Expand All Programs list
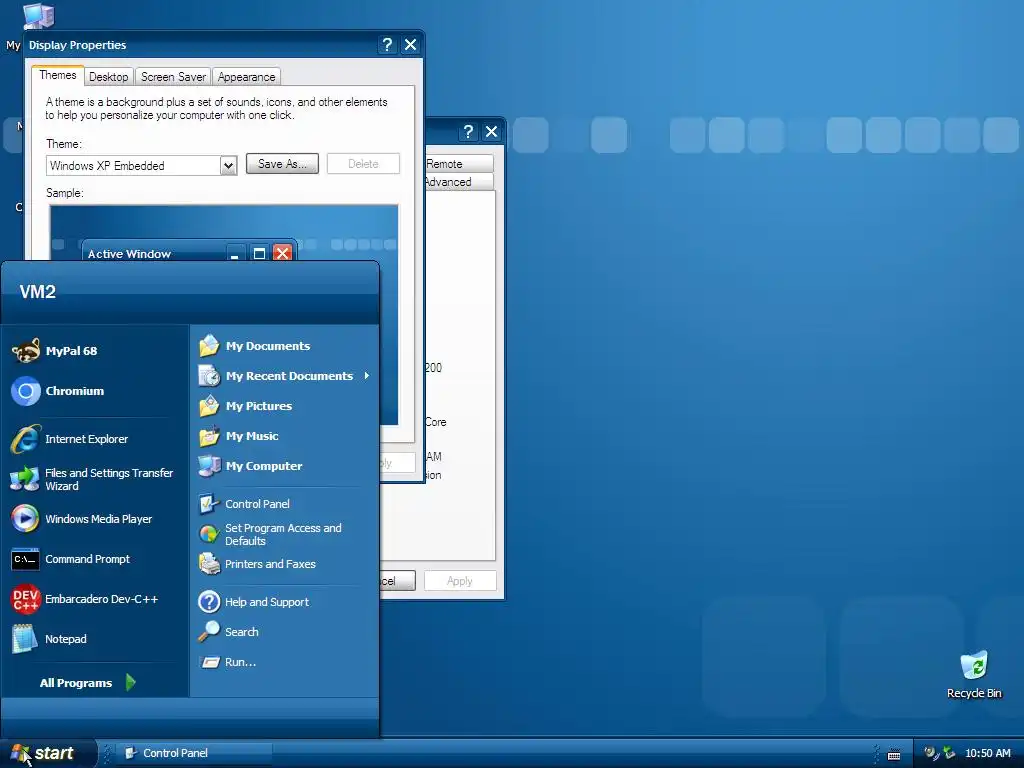This screenshot has width=1024, height=768. pos(88,683)
